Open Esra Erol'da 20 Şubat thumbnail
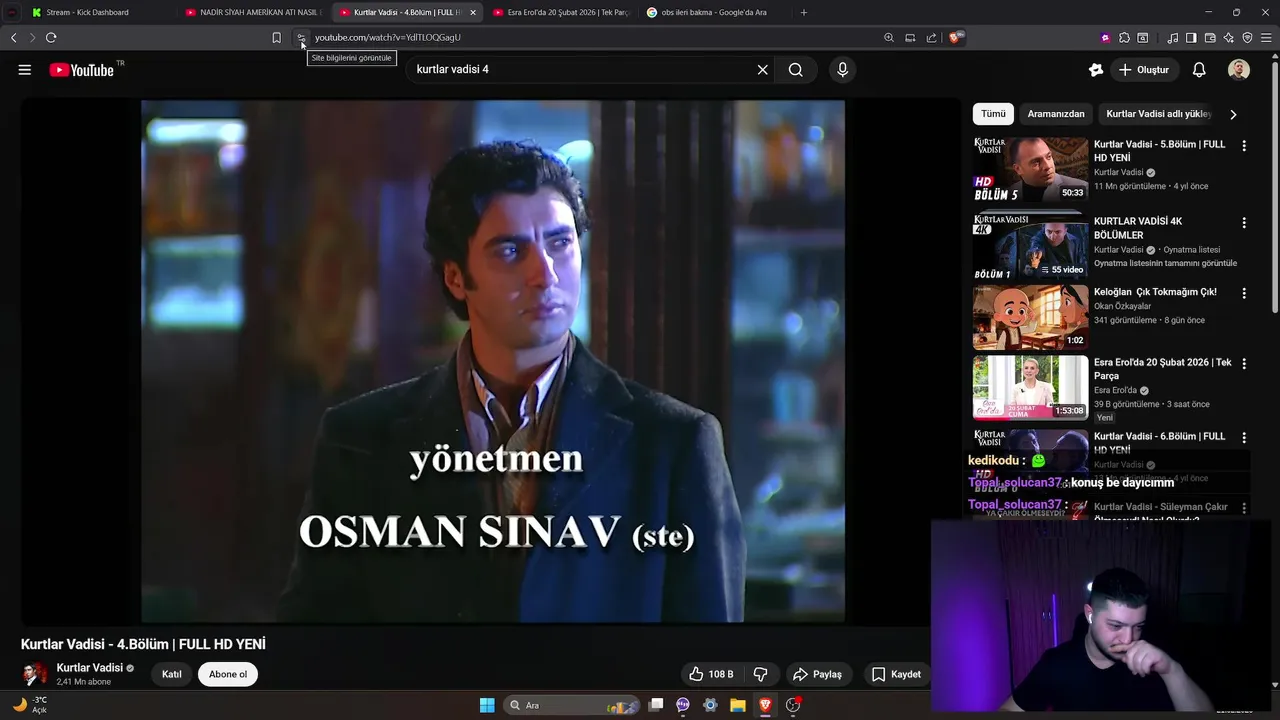Screen dimensions: 1280x720 point(1030,387)
